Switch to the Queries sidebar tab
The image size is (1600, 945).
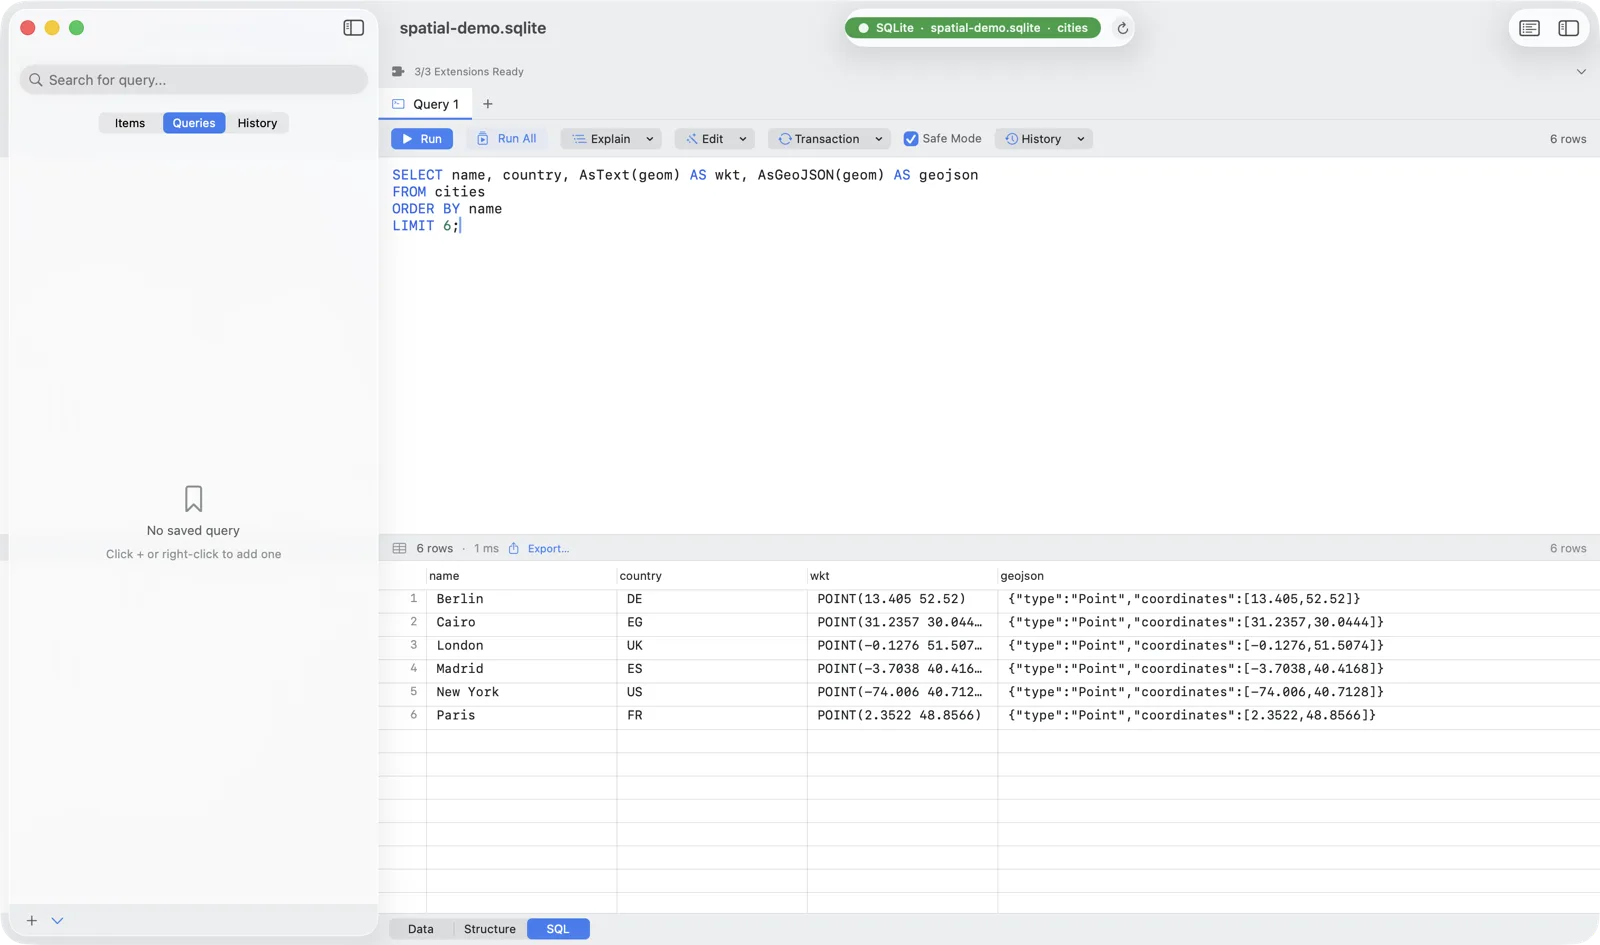[194, 123]
